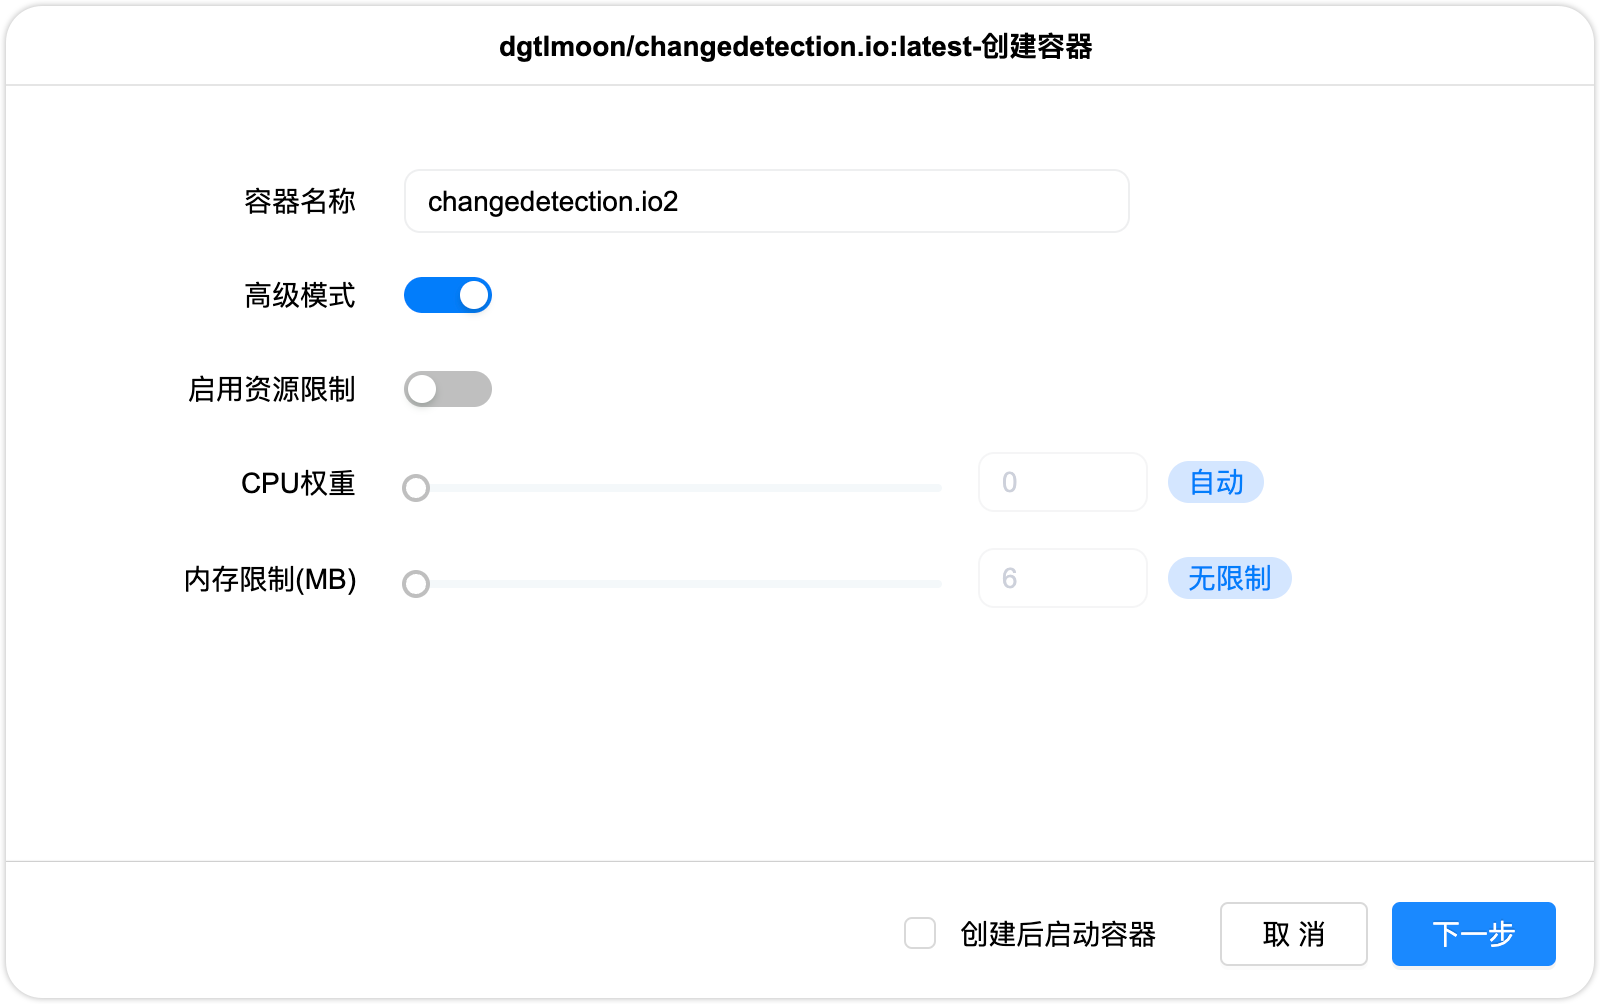Click the 取消 cancel button
This screenshot has width=1600, height=1004.
point(1293,933)
